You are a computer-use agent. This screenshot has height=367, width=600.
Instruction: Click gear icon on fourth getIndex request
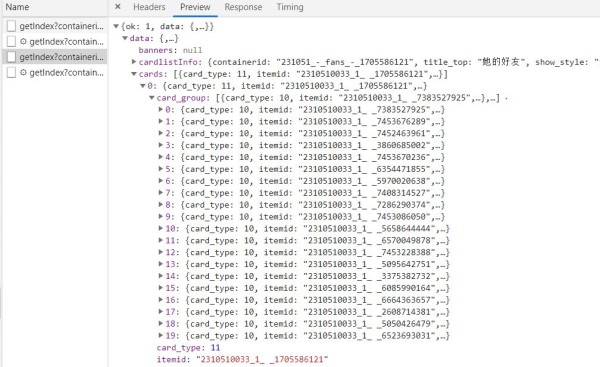click(x=23, y=72)
